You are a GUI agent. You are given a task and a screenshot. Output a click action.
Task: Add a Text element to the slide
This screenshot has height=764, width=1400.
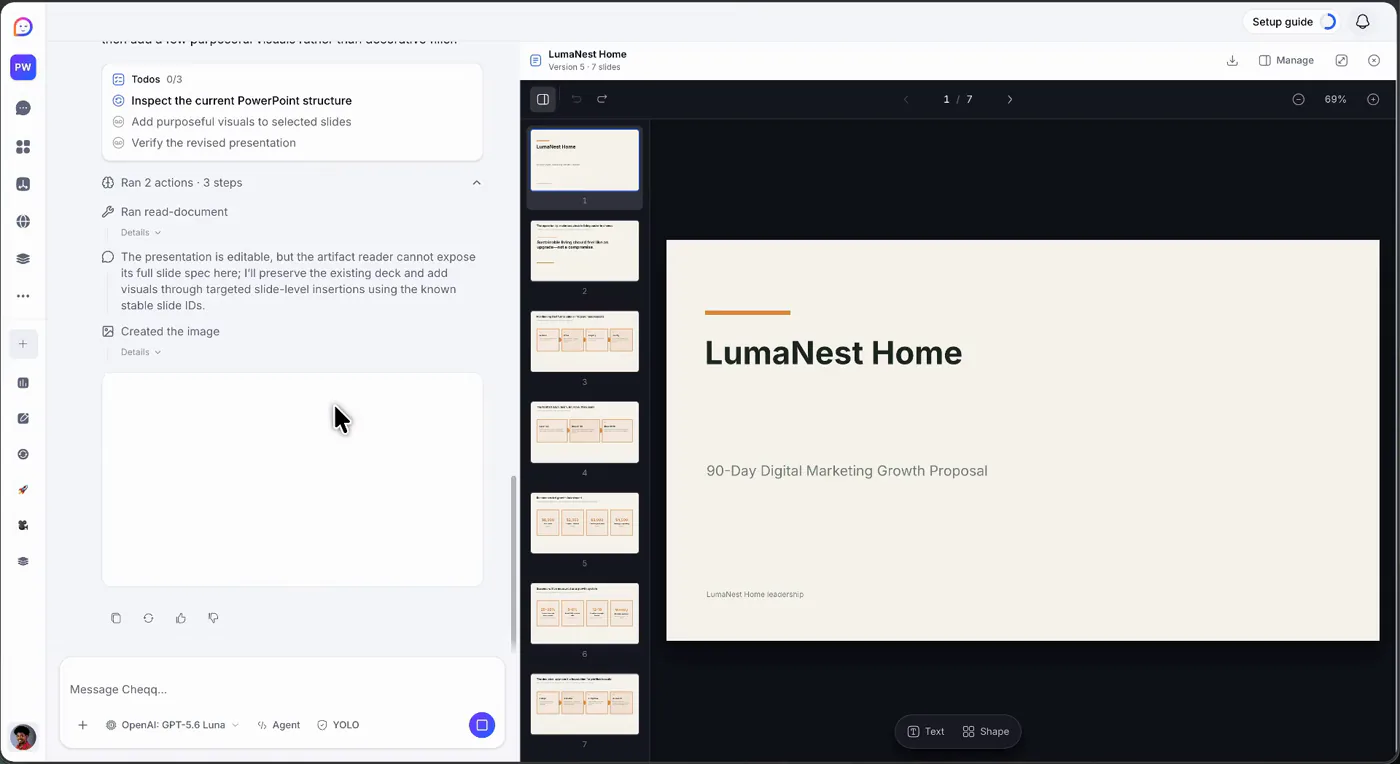tap(926, 732)
